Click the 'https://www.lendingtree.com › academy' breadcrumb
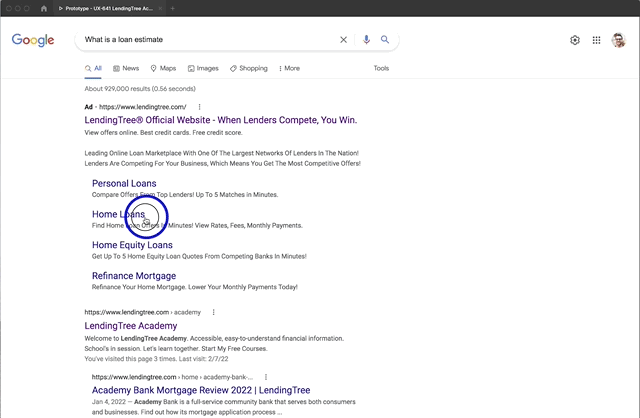 (x=142, y=312)
